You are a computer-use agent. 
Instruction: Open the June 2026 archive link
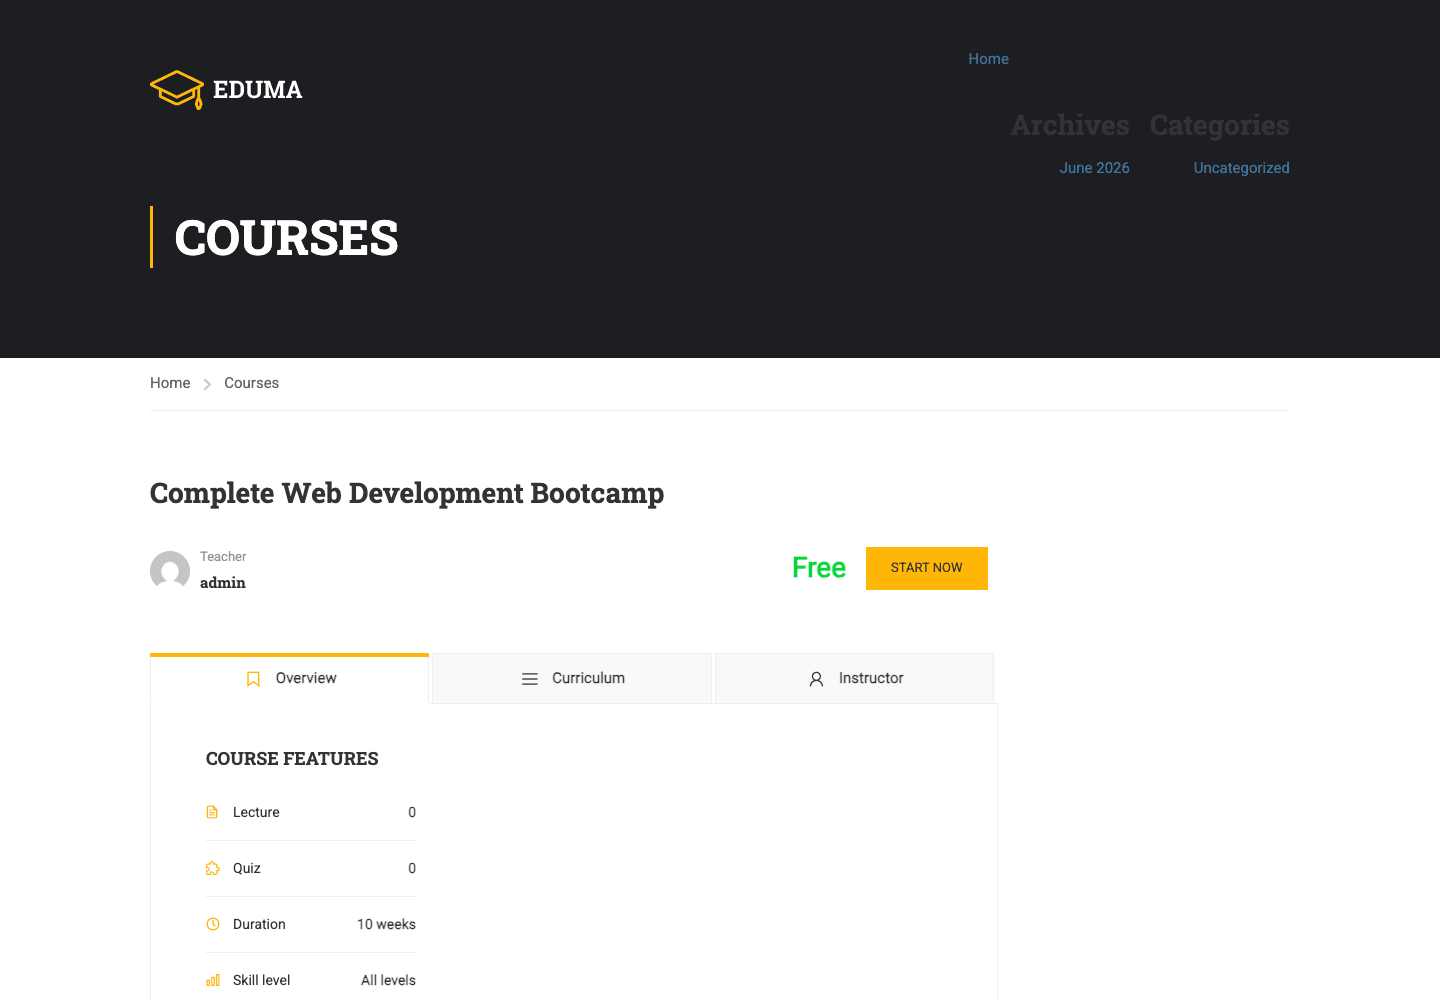(x=1095, y=168)
